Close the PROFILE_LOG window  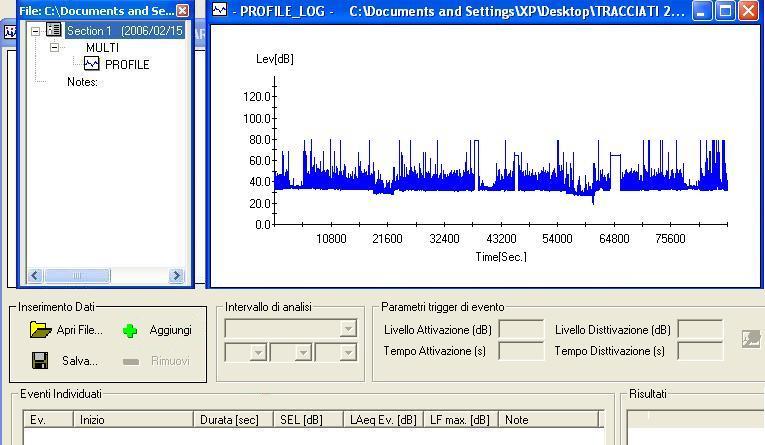748,10
